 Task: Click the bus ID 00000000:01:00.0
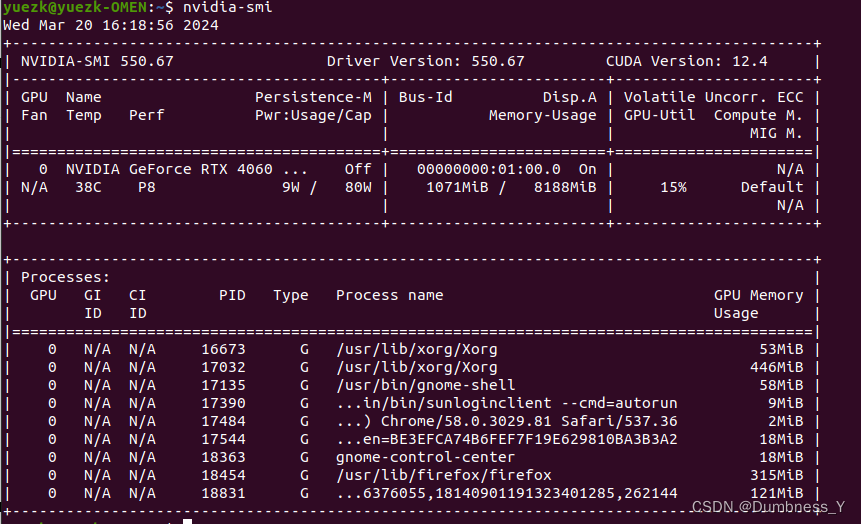[489, 169]
